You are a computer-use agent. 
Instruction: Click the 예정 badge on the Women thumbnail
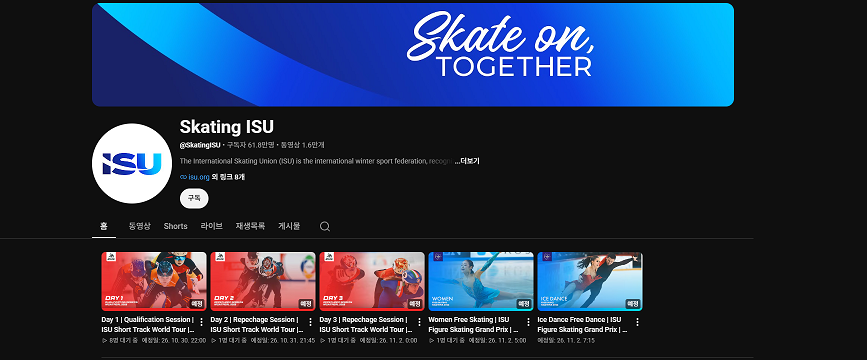(524, 304)
